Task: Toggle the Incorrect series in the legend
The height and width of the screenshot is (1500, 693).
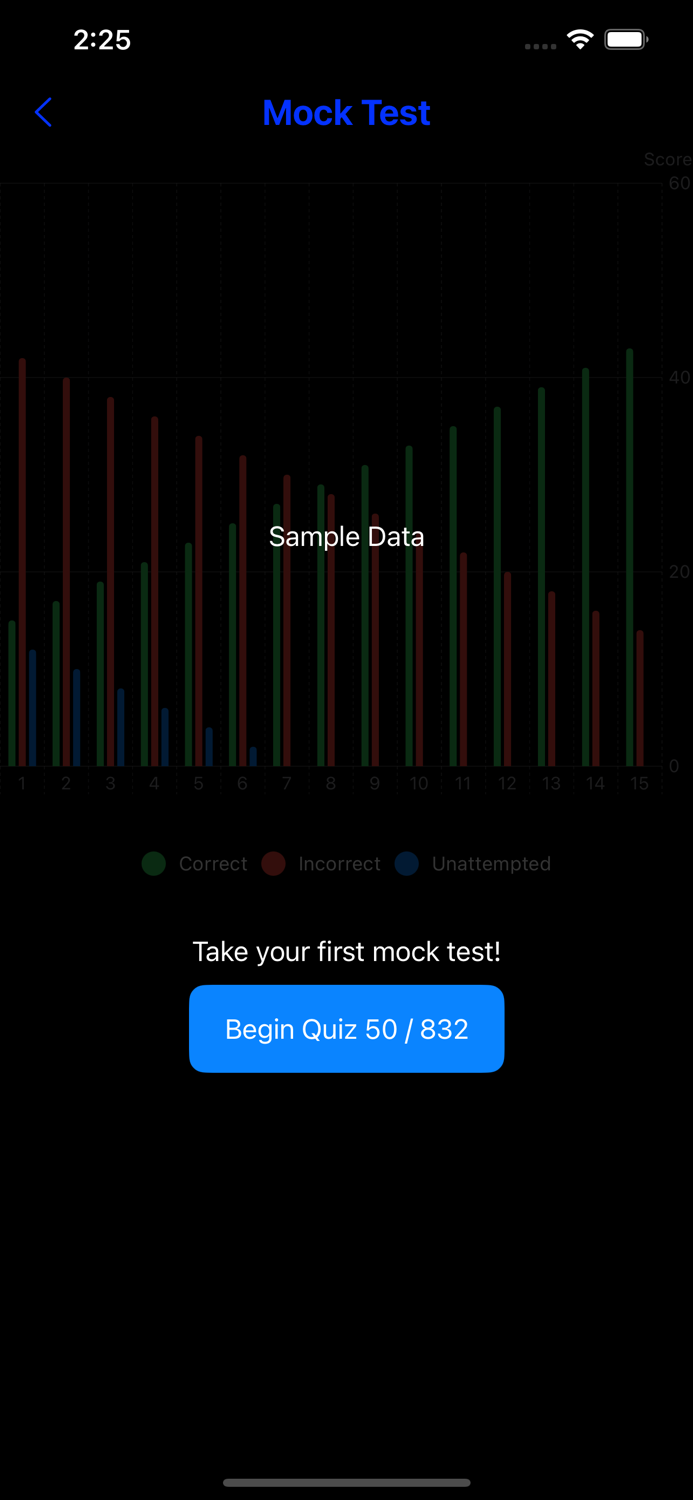Action: (320, 864)
